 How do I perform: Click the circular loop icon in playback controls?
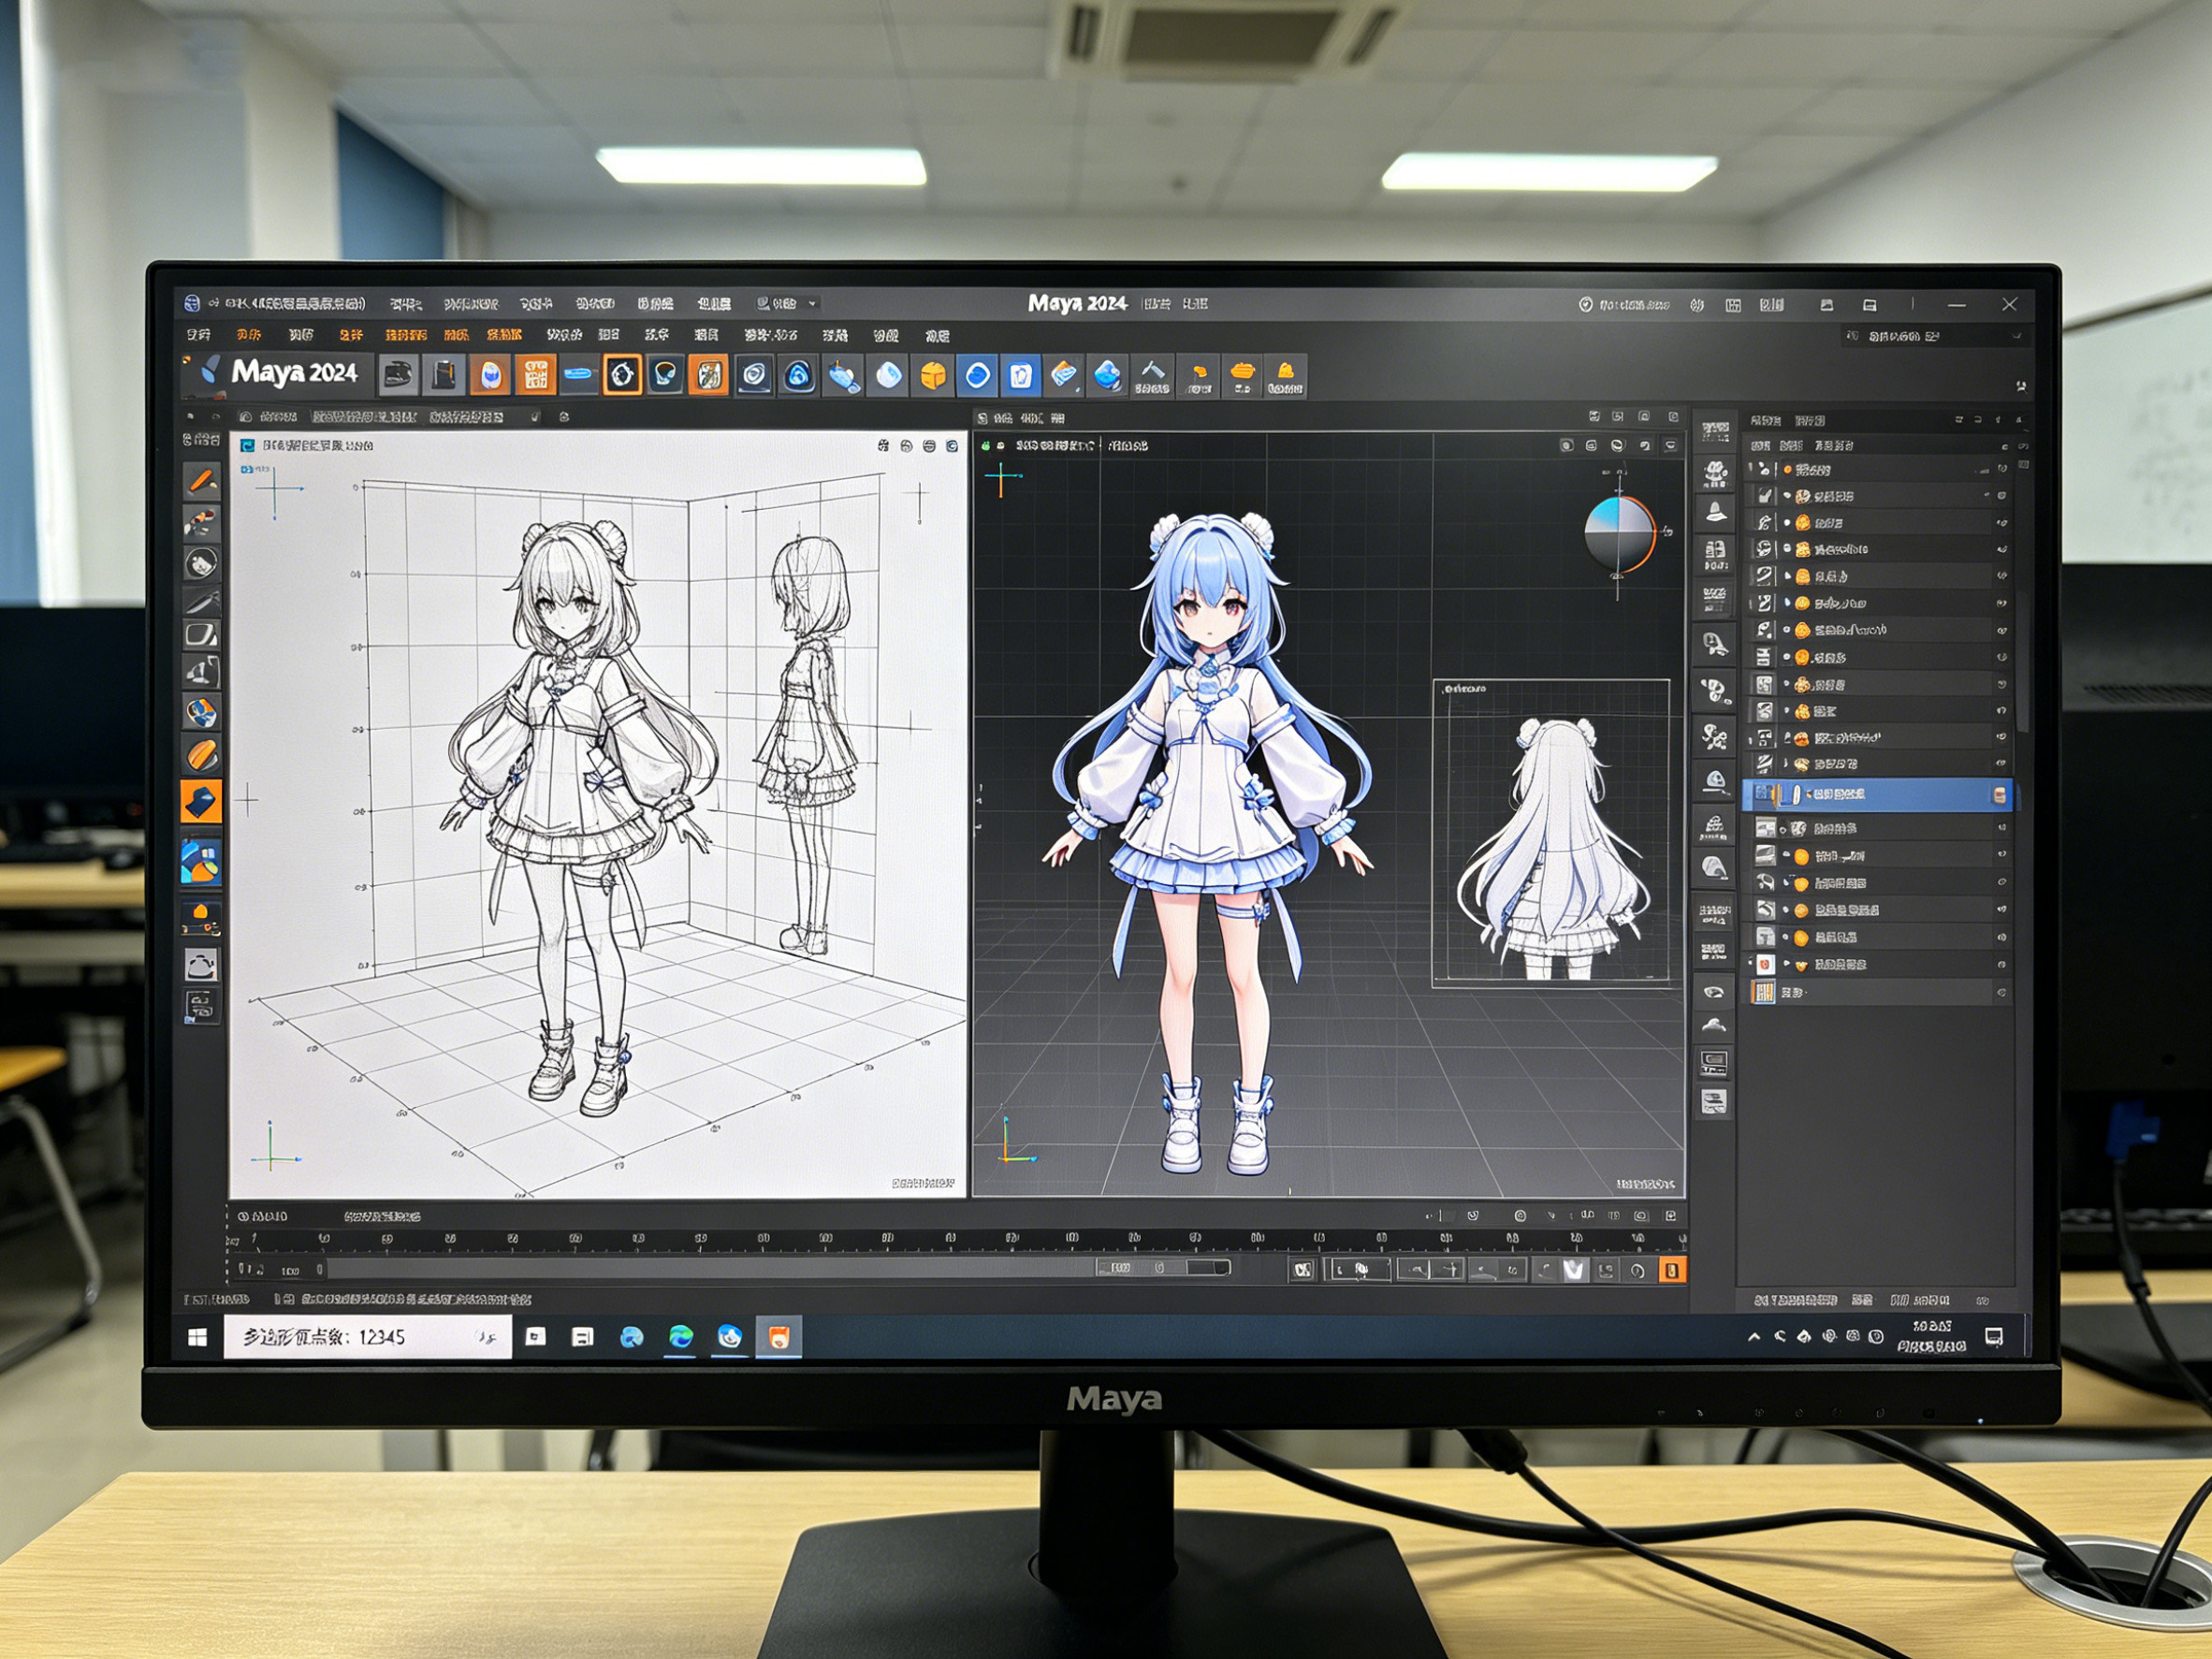1637,1271
